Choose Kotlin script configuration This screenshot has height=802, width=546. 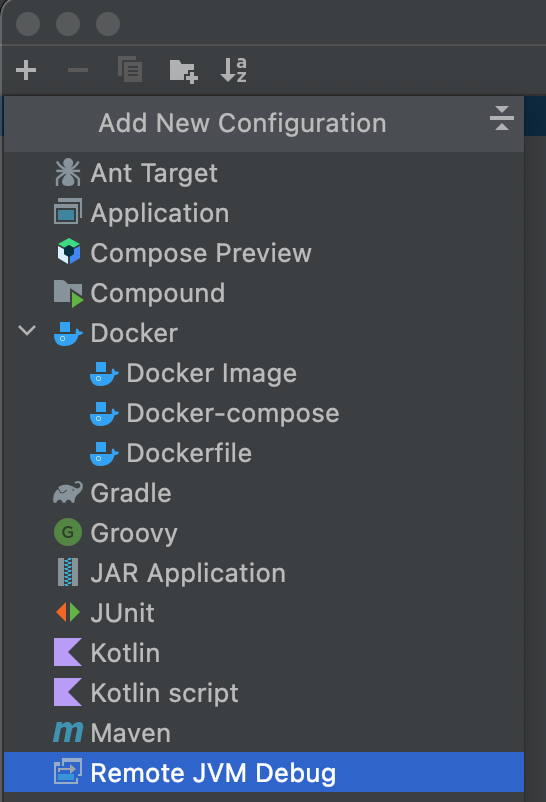[164, 693]
